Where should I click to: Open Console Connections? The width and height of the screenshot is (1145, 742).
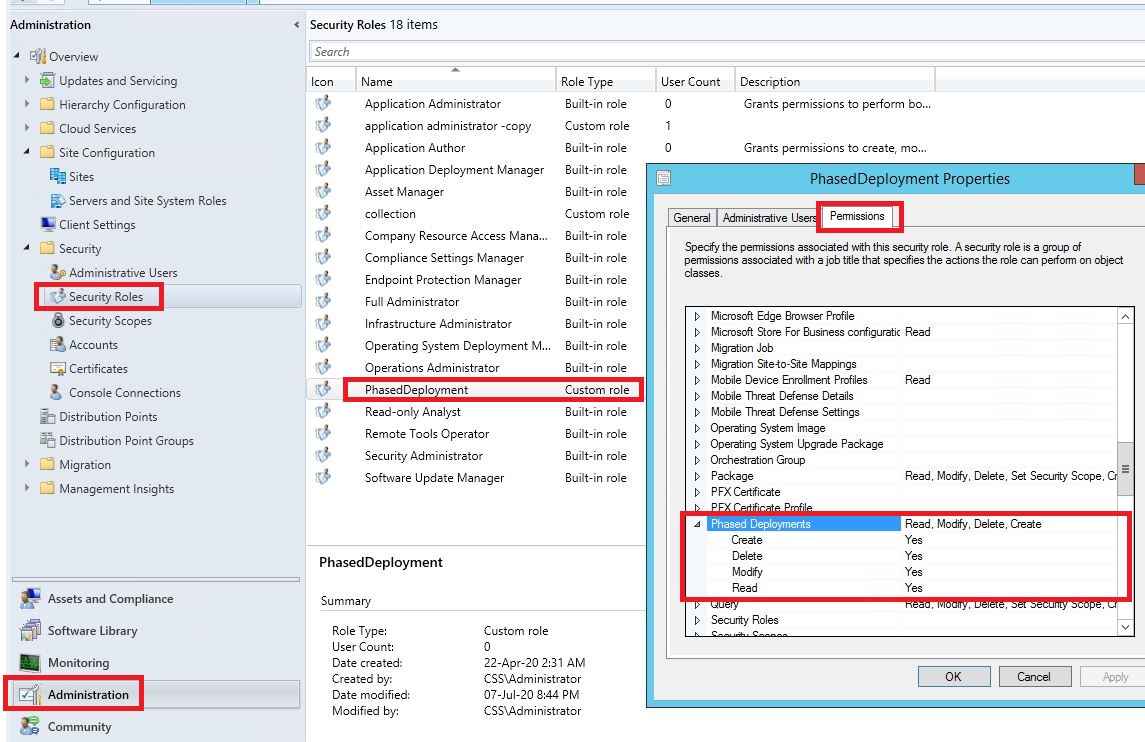click(125, 392)
